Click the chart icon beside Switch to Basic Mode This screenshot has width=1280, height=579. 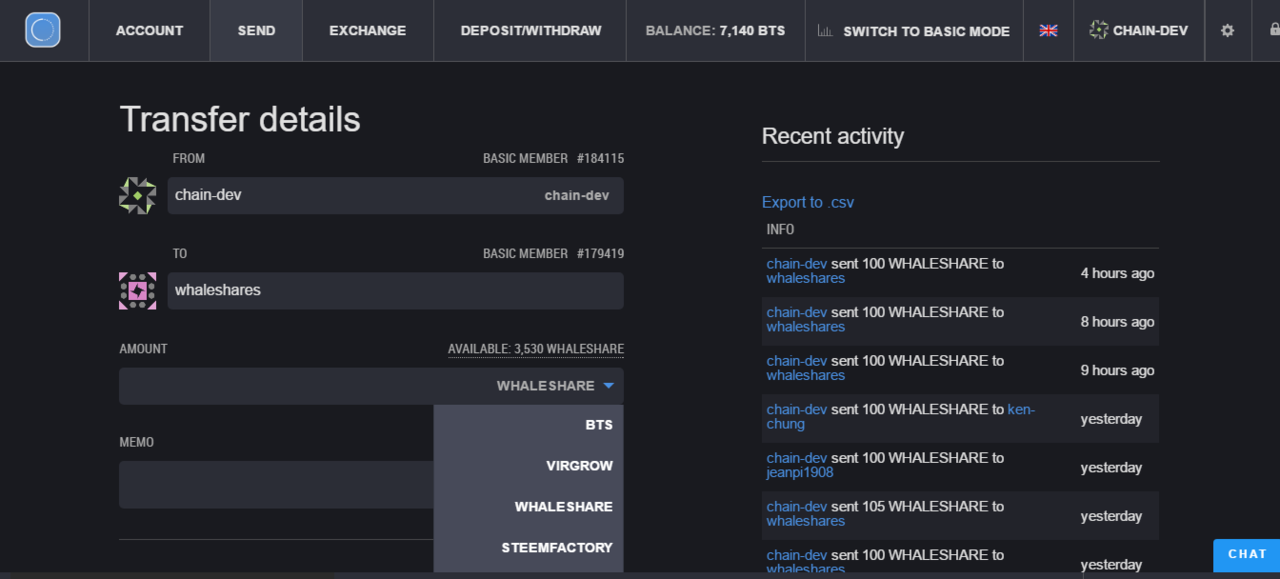click(825, 31)
